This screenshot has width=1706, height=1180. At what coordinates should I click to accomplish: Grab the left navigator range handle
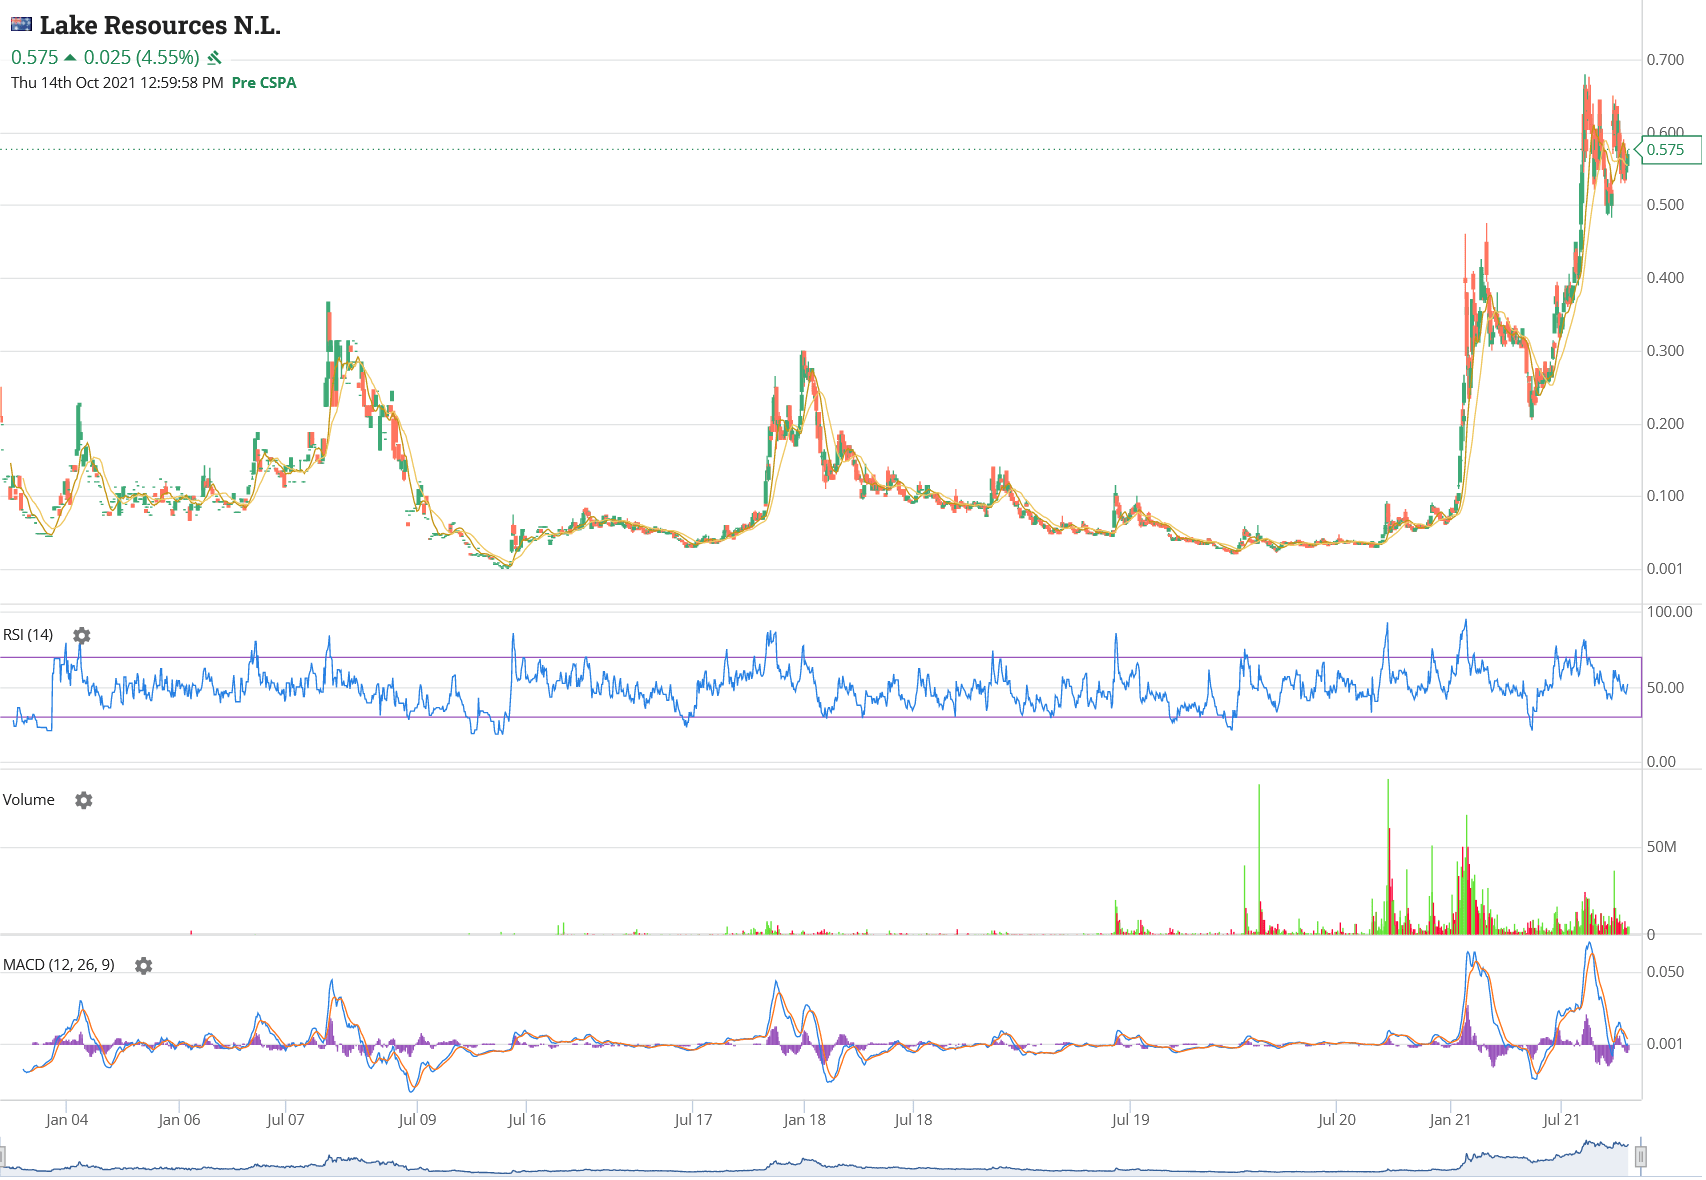tap(2, 1158)
